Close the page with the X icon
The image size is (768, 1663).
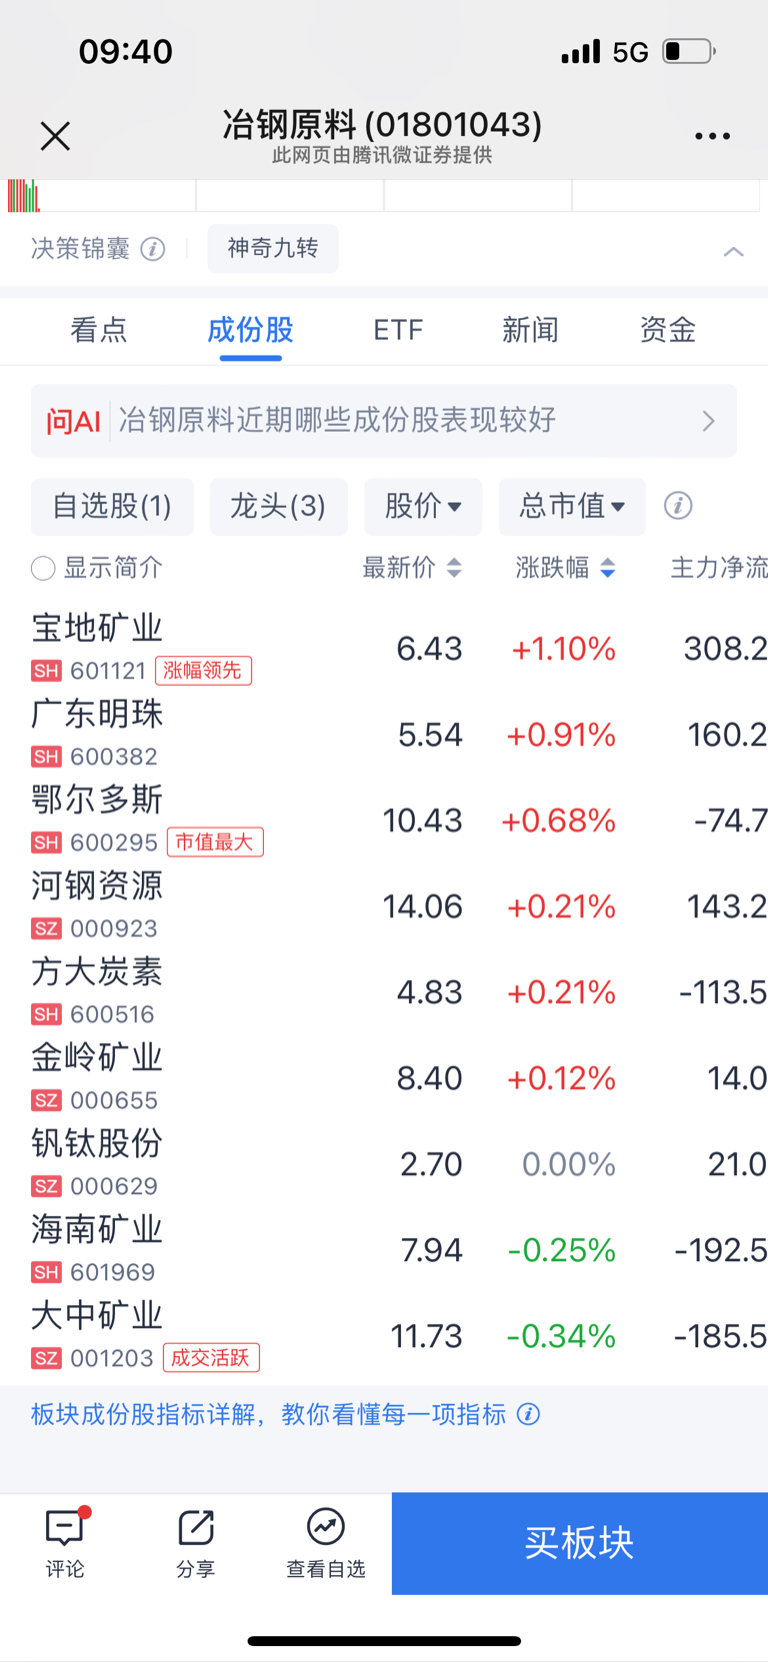pos(55,136)
